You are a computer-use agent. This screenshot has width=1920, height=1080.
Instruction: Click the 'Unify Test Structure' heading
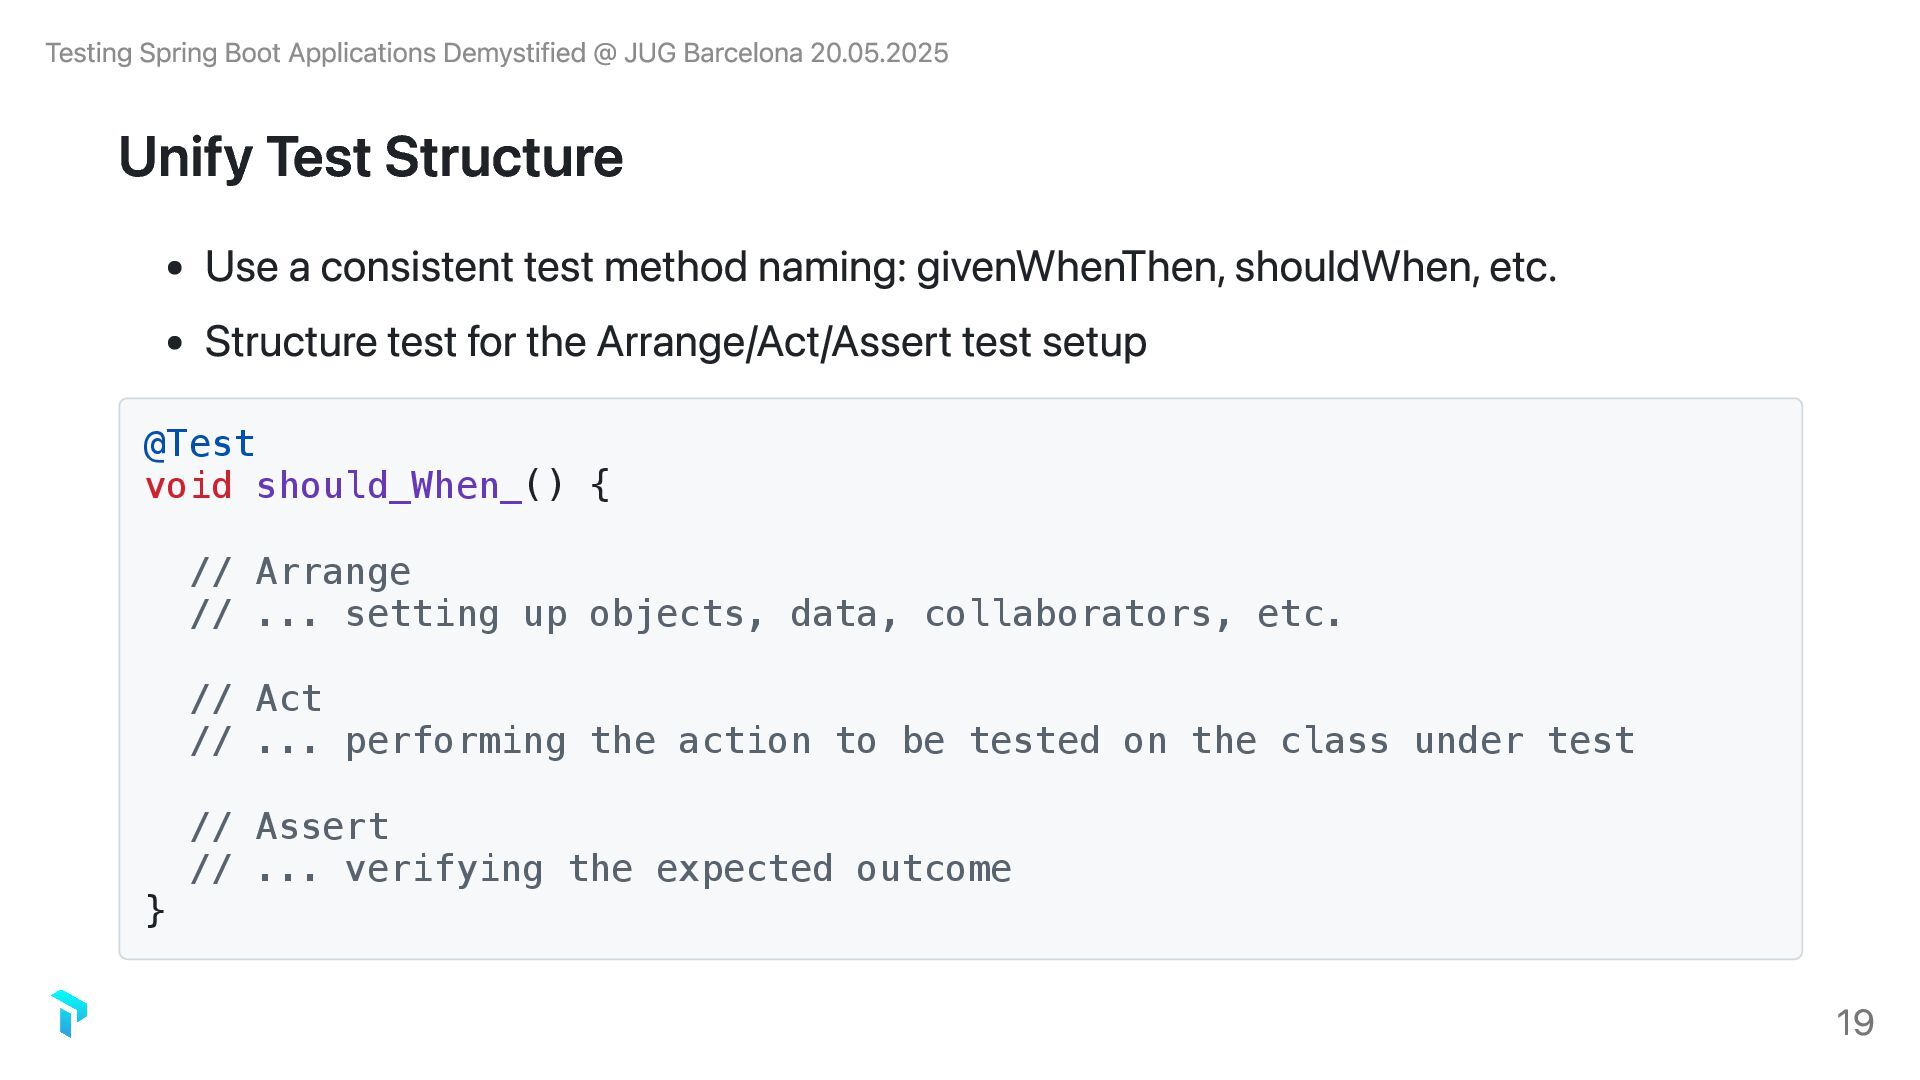pos(370,157)
